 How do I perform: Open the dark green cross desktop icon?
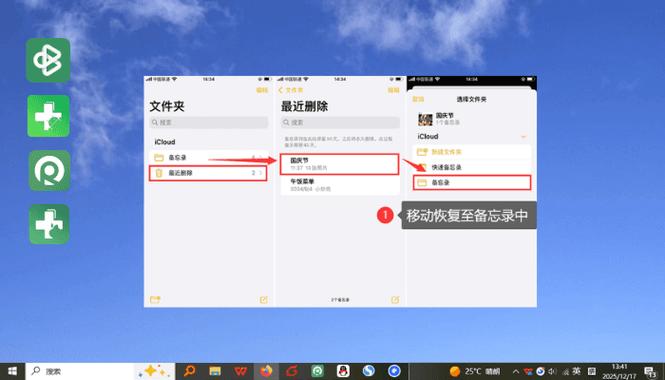49,224
